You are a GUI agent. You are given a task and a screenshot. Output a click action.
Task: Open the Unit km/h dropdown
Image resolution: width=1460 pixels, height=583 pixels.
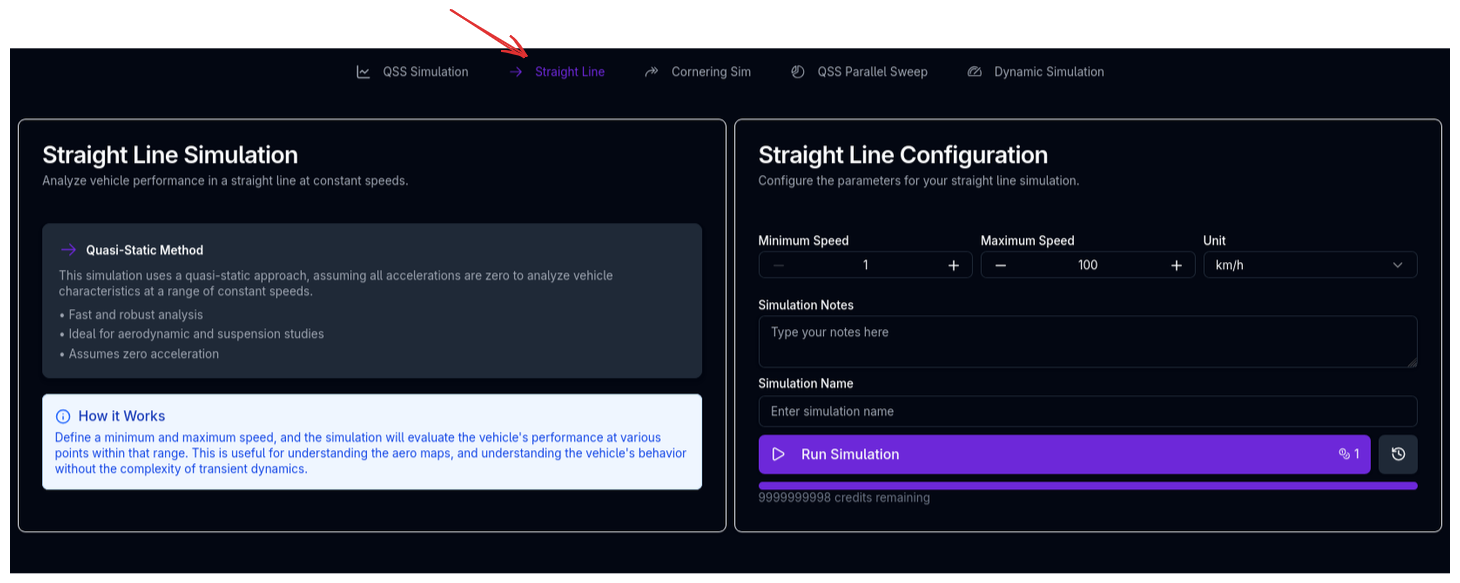pos(1310,265)
